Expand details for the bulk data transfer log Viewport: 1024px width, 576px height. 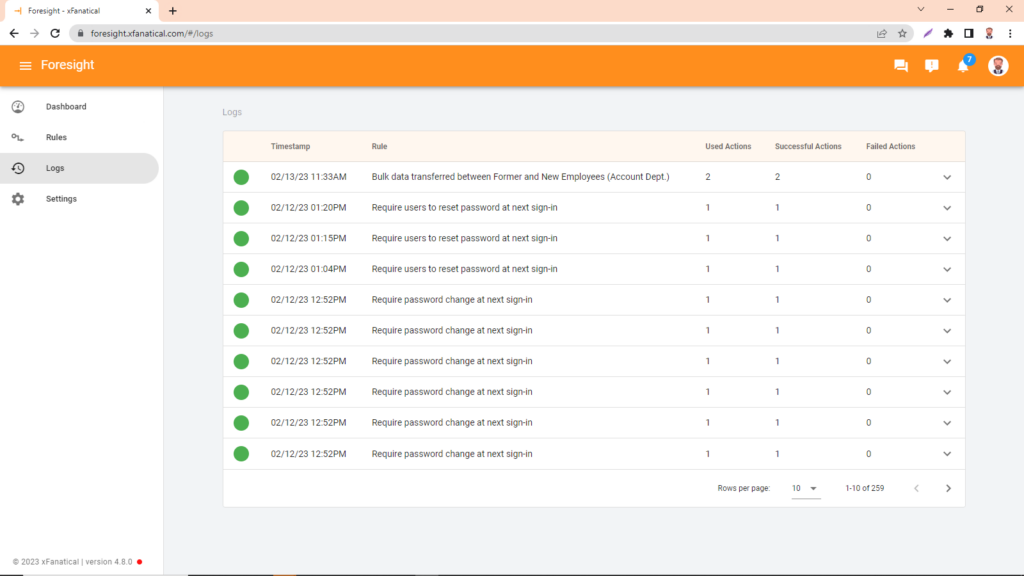pyautogui.click(x=946, y=177)
